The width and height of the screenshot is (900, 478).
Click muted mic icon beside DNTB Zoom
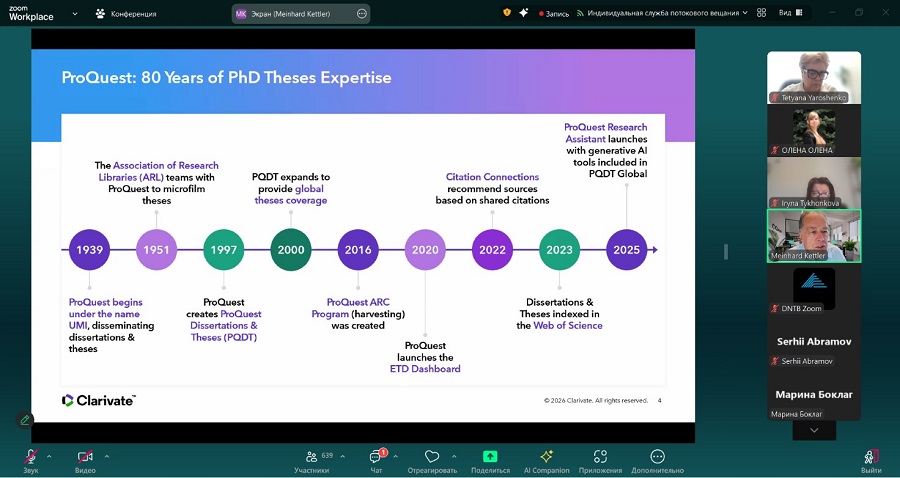point(775,308)
